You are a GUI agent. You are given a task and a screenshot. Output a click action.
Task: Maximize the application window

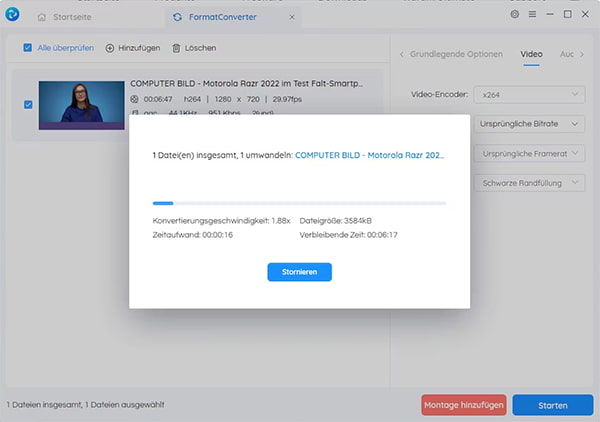coord(567,14)
